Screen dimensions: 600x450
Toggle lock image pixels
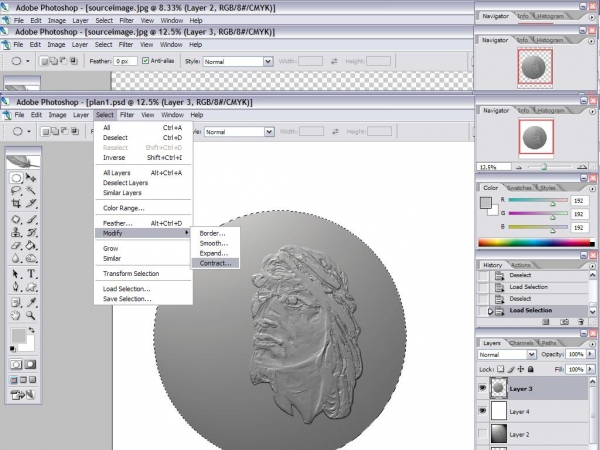pos(511,369)
